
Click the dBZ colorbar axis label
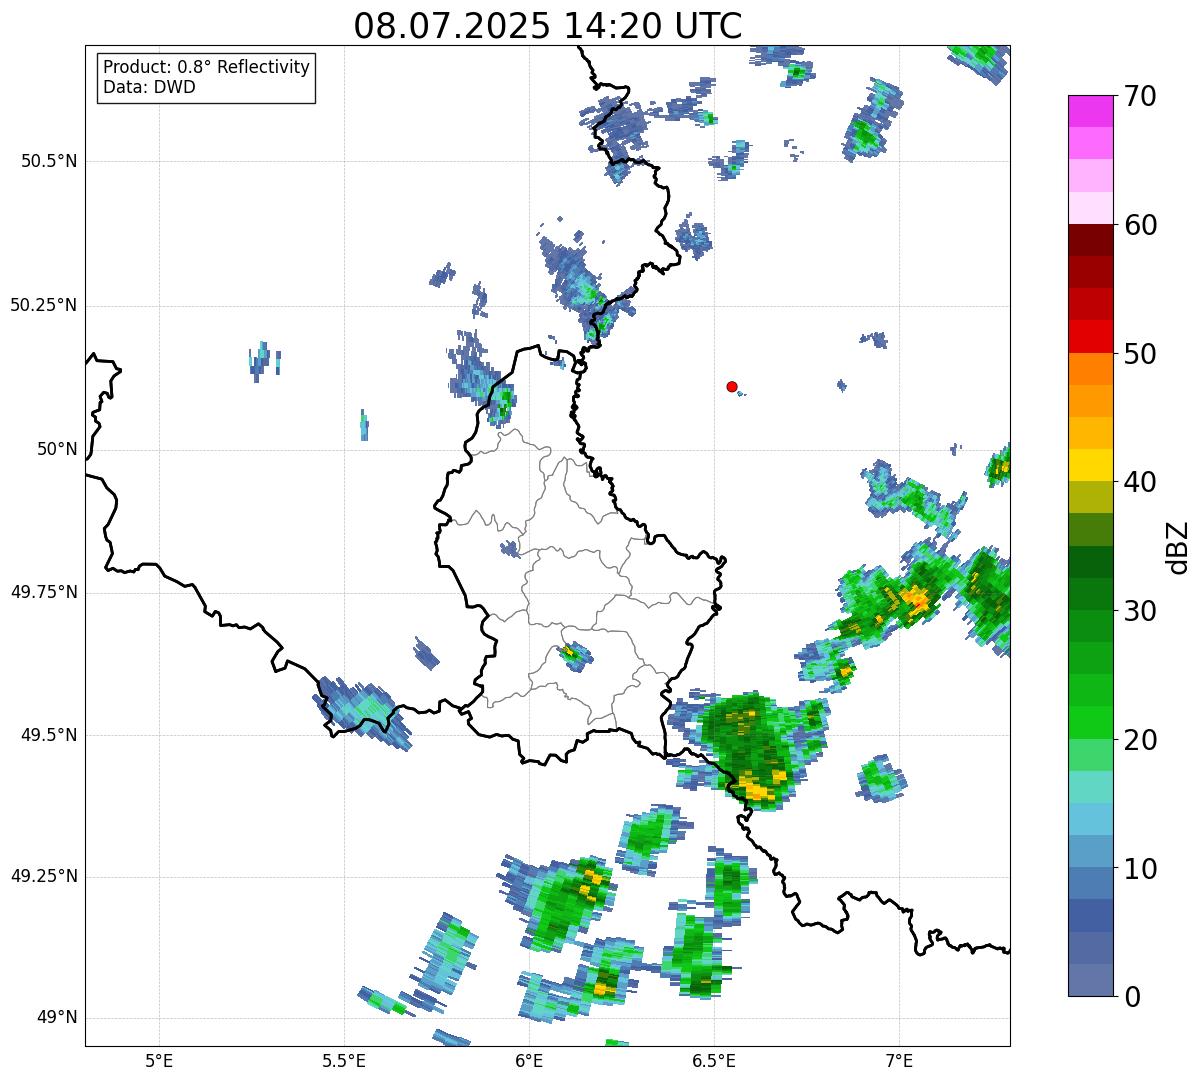click(x=1178, y=546)
